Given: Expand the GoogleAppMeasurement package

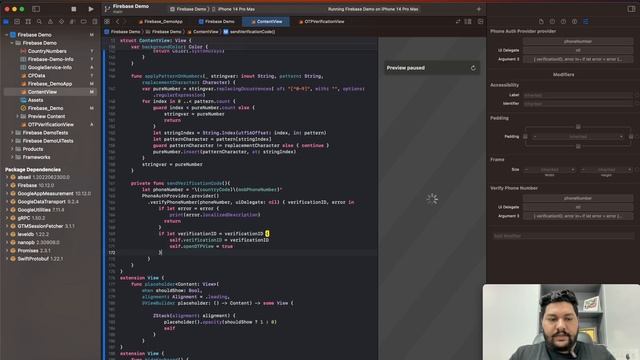Looking at the screenshot, I should point(7,194).
